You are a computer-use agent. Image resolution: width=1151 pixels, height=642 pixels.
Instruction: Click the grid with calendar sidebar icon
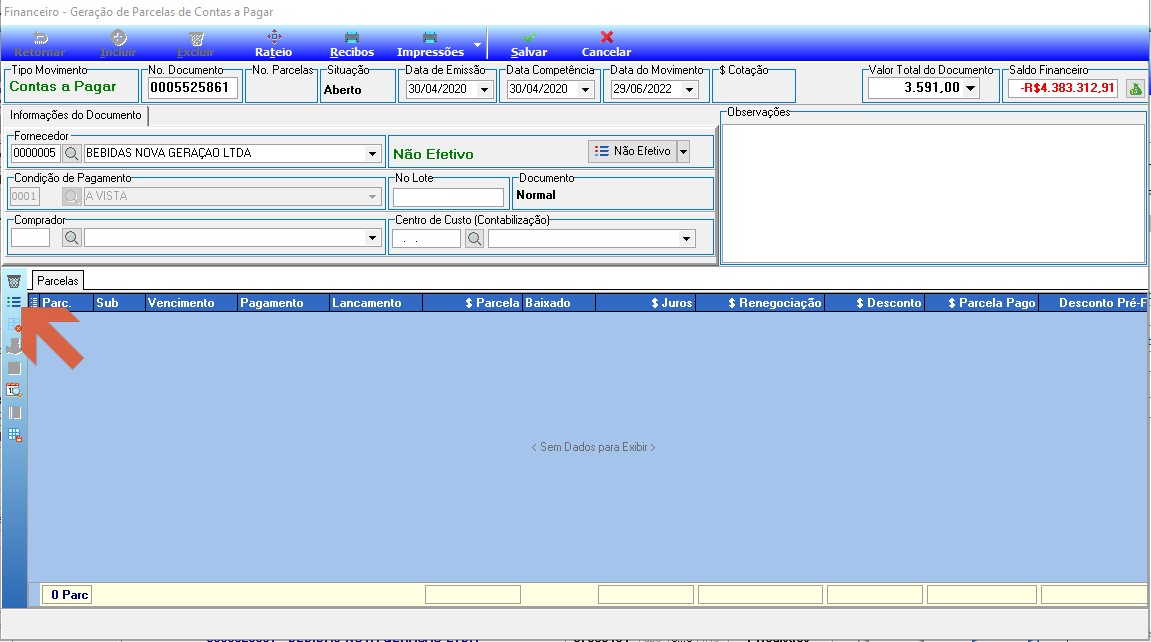14,434
